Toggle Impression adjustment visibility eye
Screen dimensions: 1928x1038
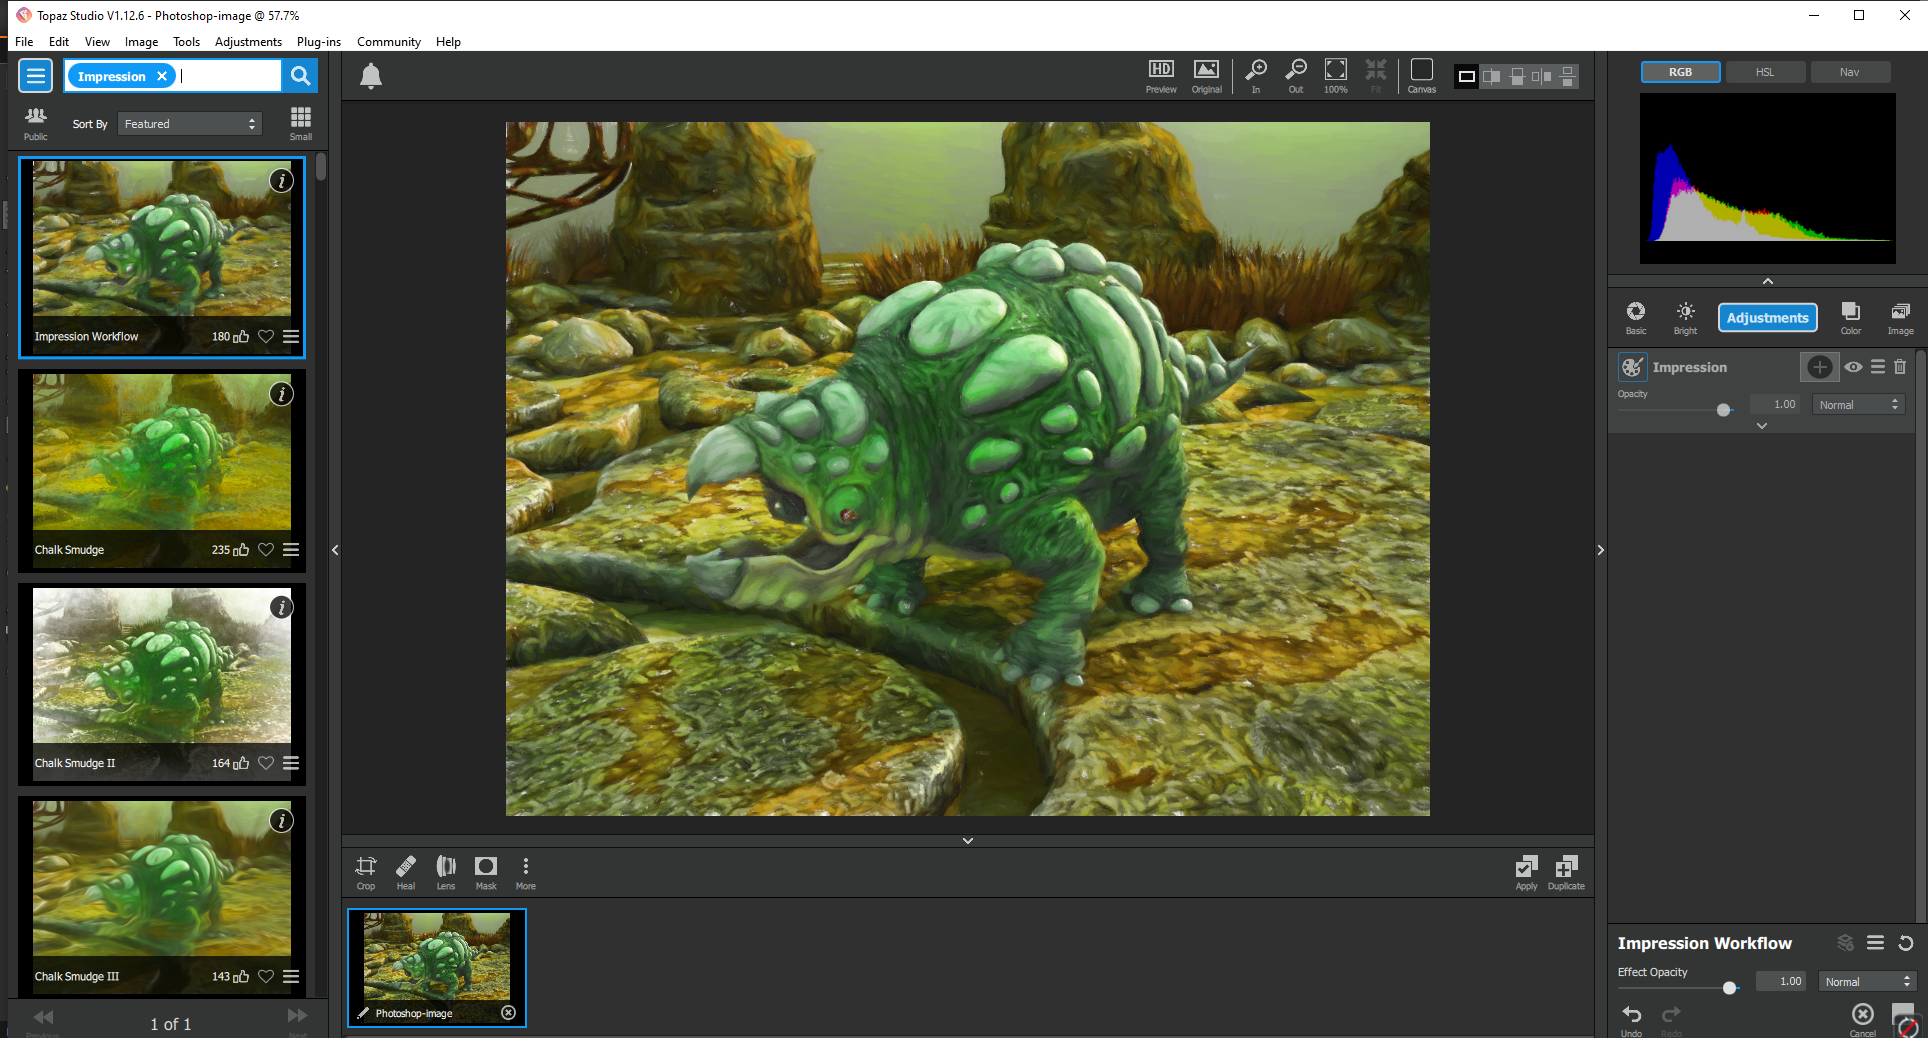point(1853,367)
